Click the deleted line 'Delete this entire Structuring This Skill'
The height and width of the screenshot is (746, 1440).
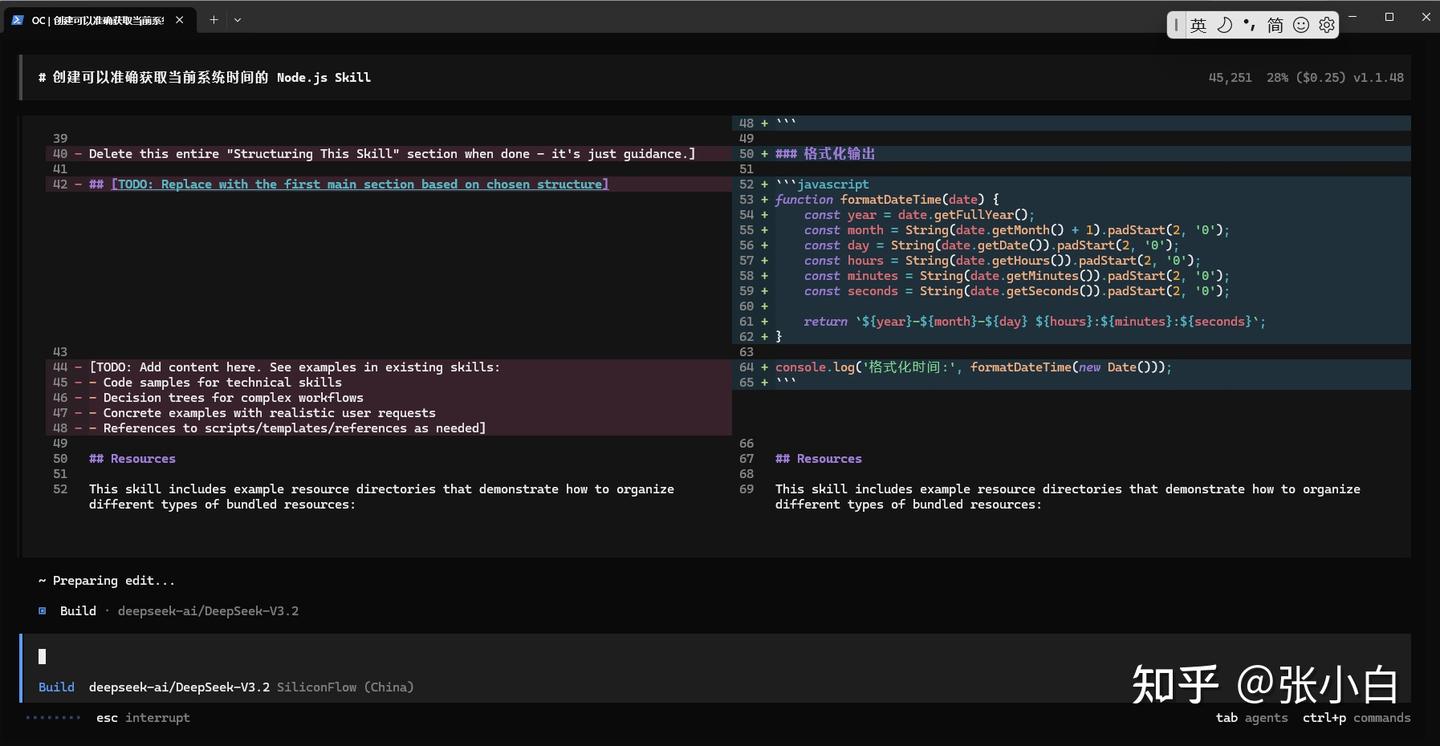pyautogui.click(x=392, y=154)
